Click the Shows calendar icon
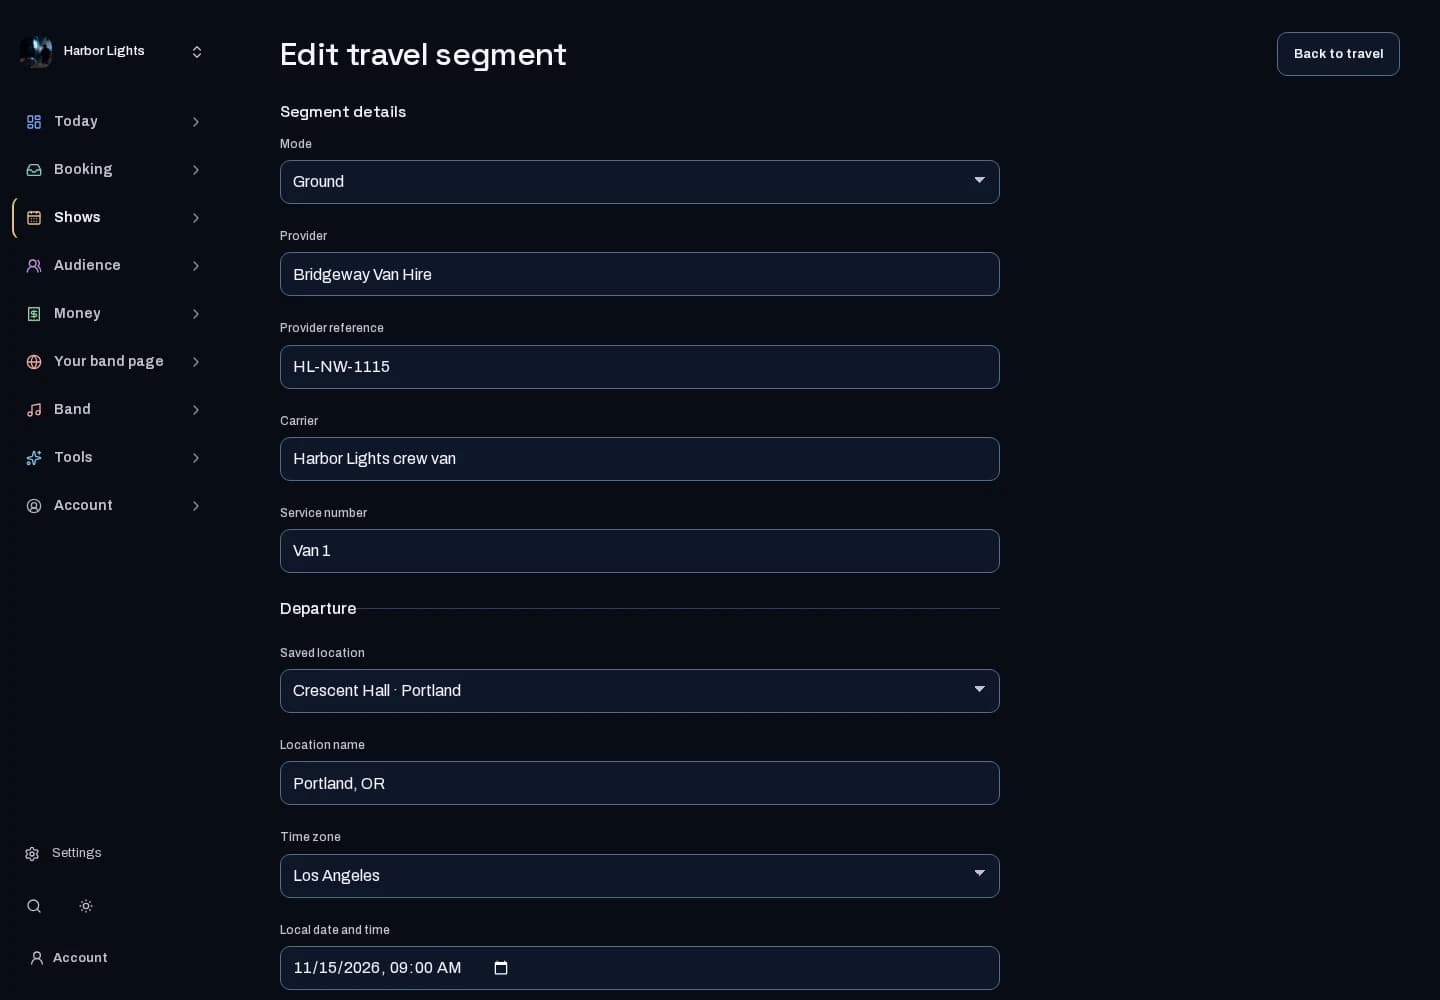Image resolution: width=1440 pixels, height=1000 pixels. pos(34,218)
